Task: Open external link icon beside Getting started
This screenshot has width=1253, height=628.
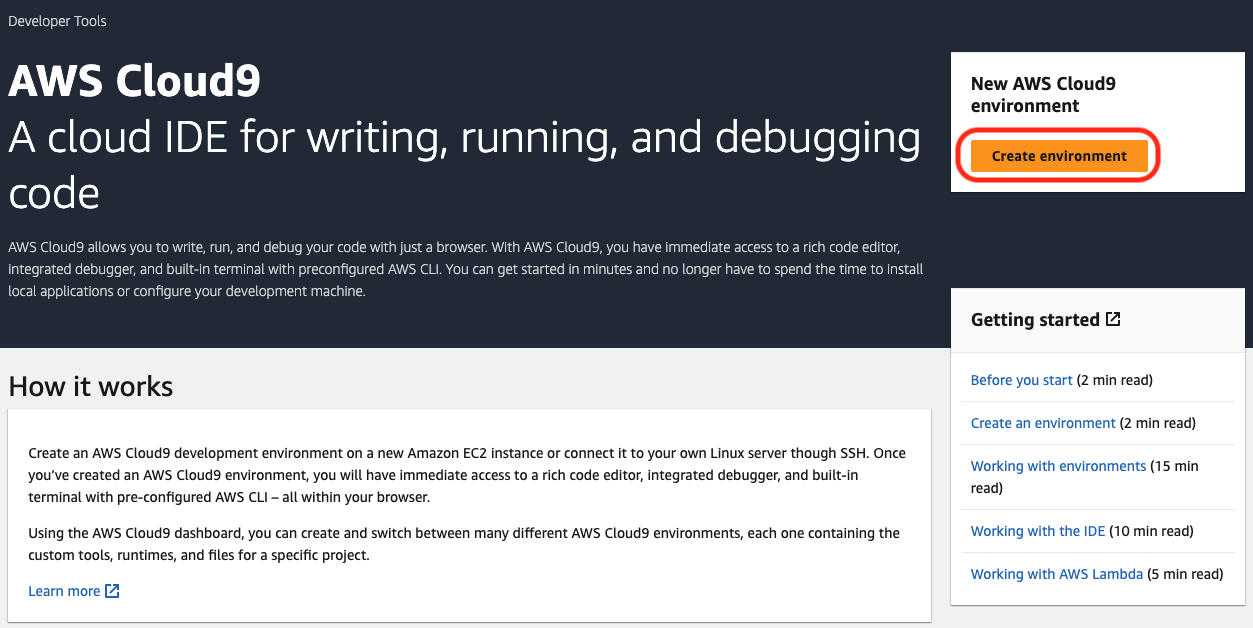Action: click(x=1113, y=319)
